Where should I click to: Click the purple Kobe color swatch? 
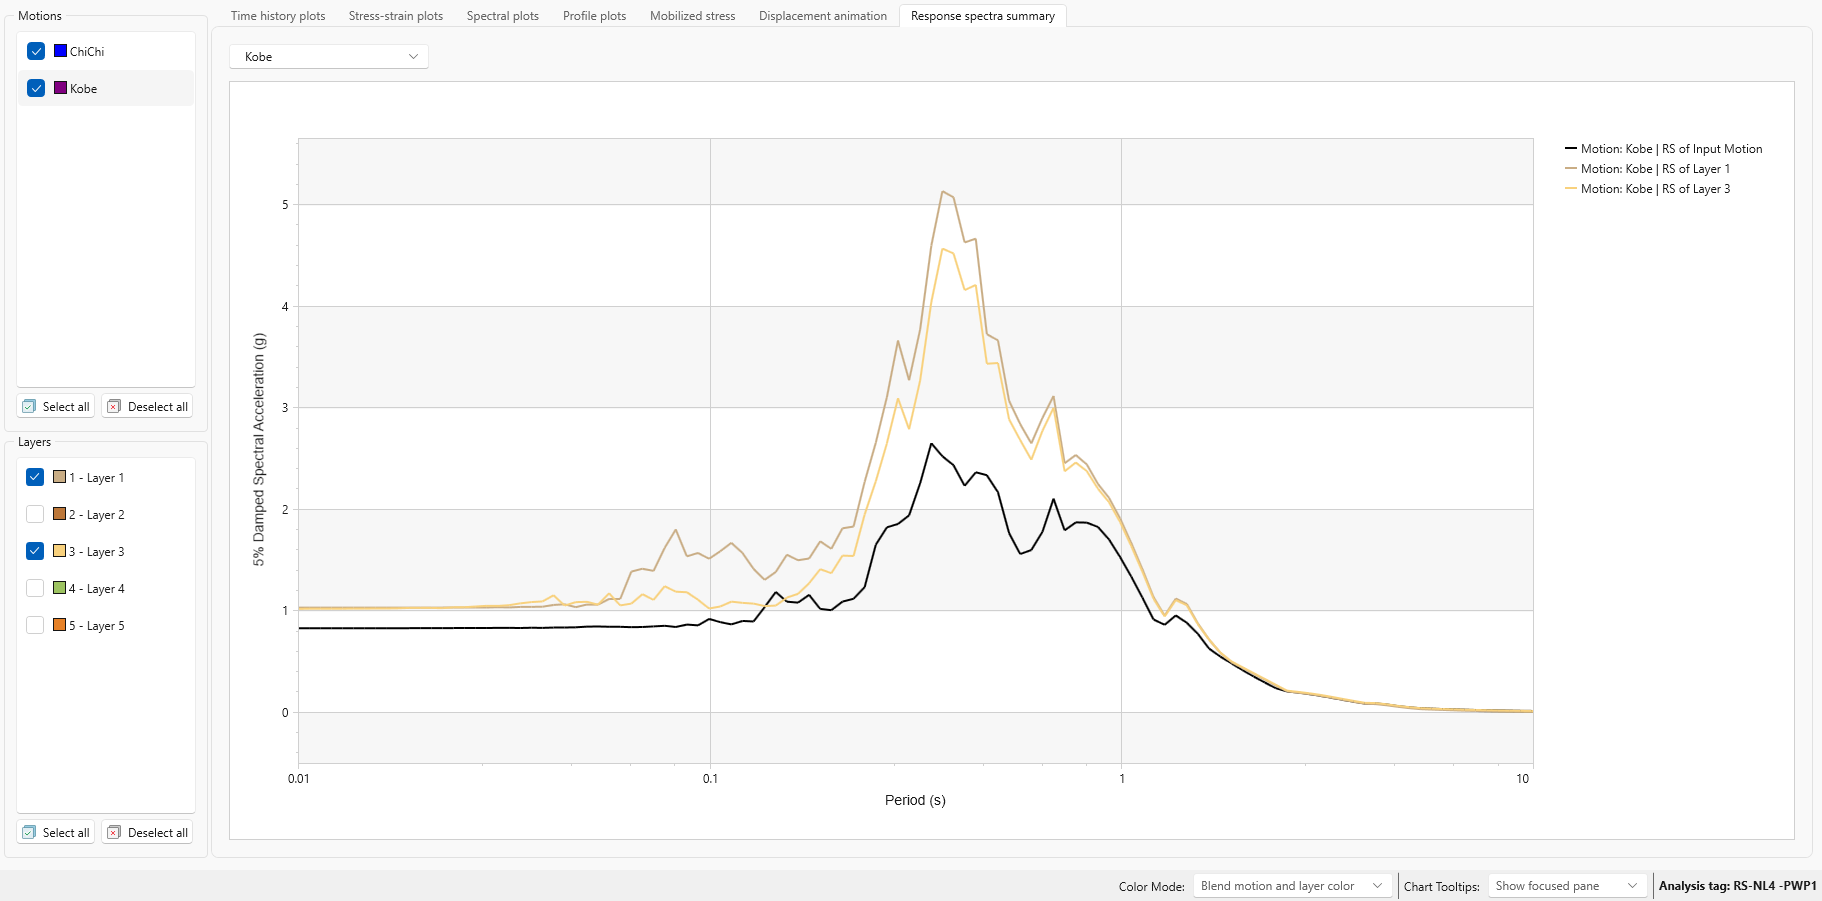click(60, 88)
